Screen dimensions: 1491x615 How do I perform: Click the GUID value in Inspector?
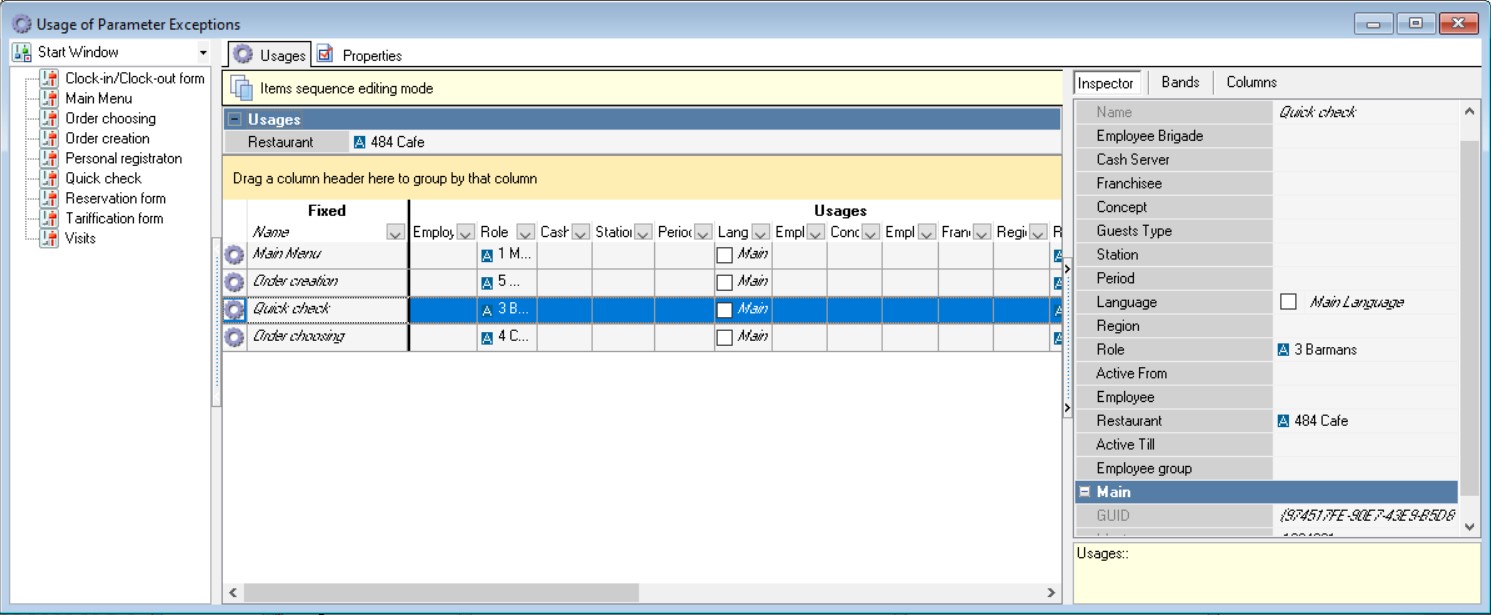(1367, 516)
